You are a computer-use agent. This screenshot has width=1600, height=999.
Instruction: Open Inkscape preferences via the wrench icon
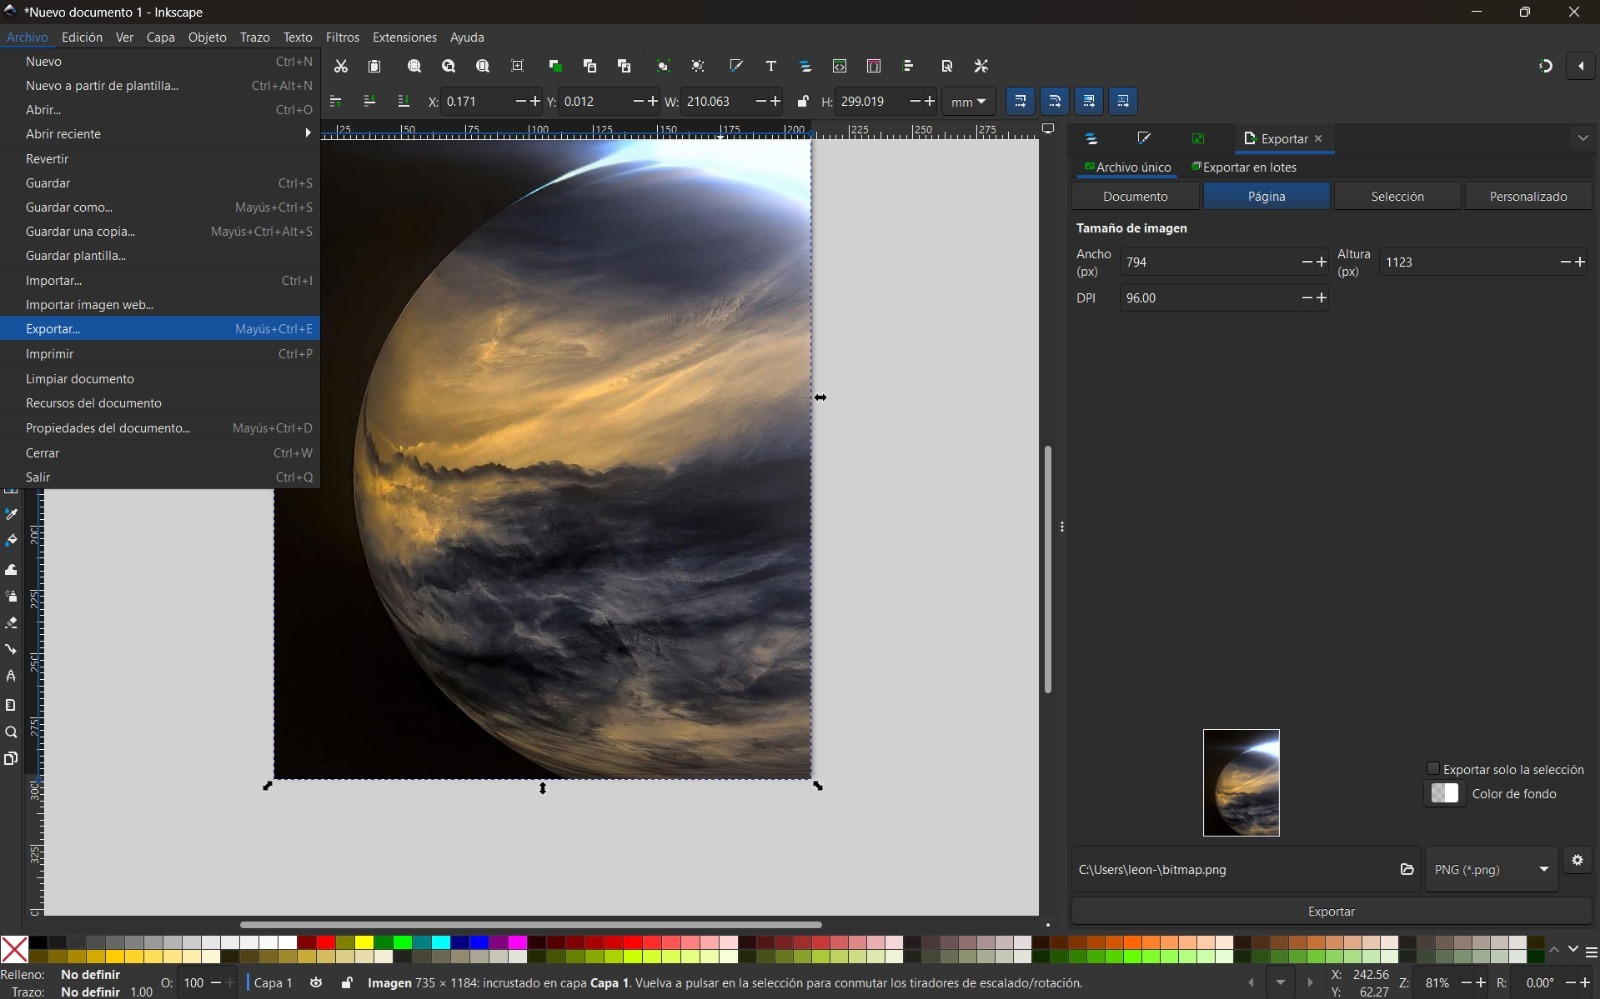click(981, 66)
